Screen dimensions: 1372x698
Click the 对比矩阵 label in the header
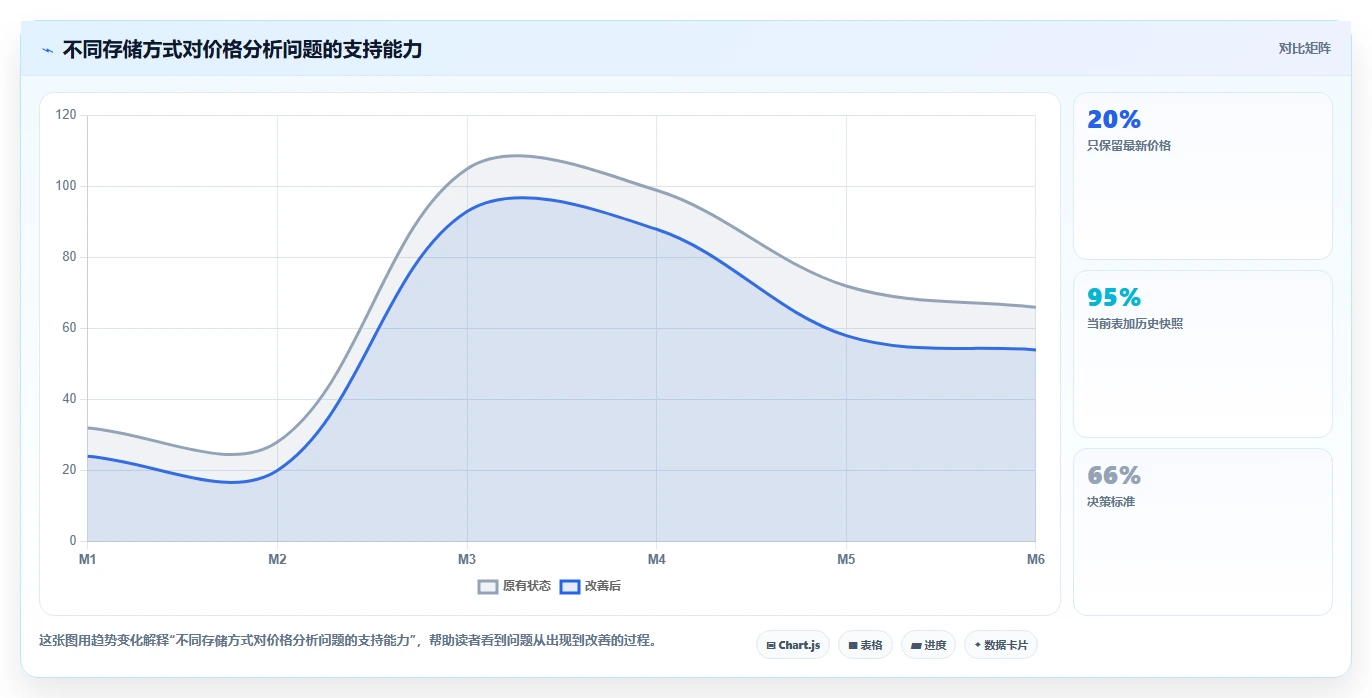tap(1304, 48)
